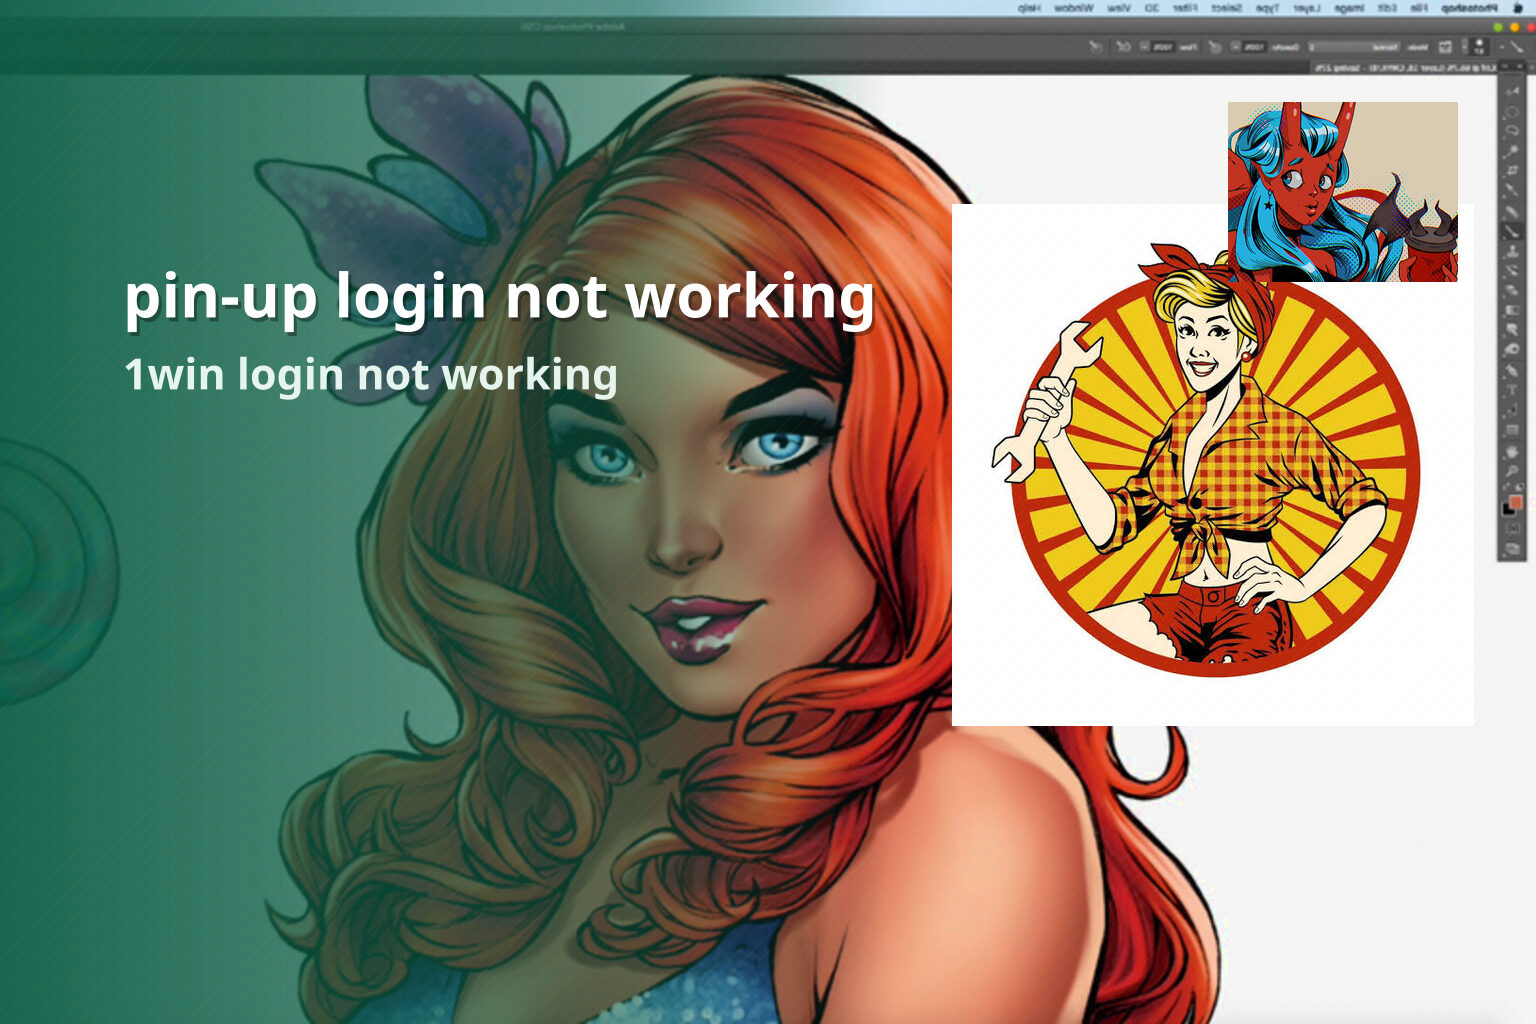
Task: Click the Opacity percentage field
Action: (1255, 46)
